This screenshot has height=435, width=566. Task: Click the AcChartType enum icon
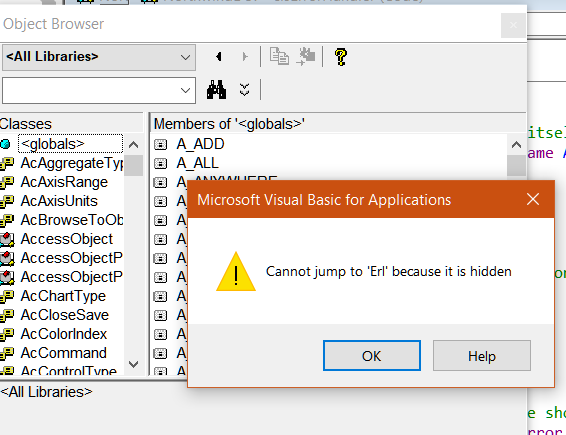[x=6, y=296]
